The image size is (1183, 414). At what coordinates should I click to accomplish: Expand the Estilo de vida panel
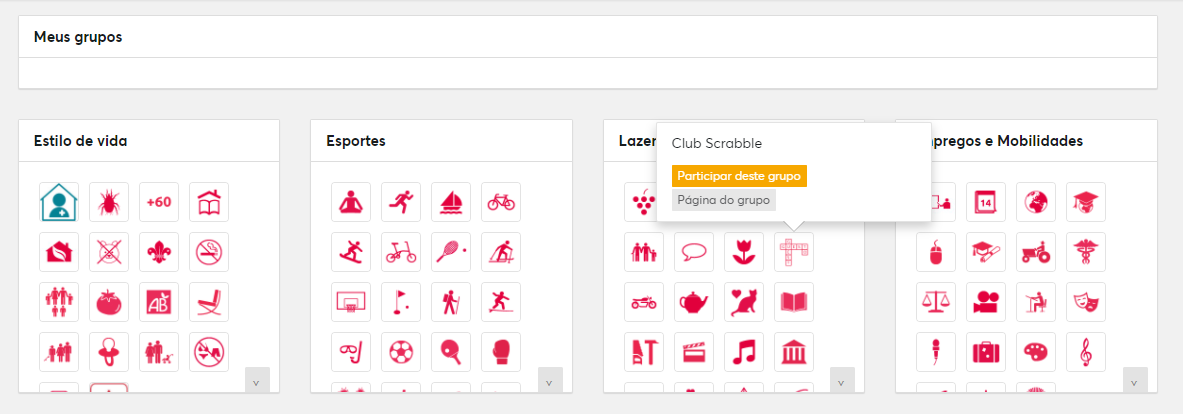pyautogui.click(x=257, y=380)
